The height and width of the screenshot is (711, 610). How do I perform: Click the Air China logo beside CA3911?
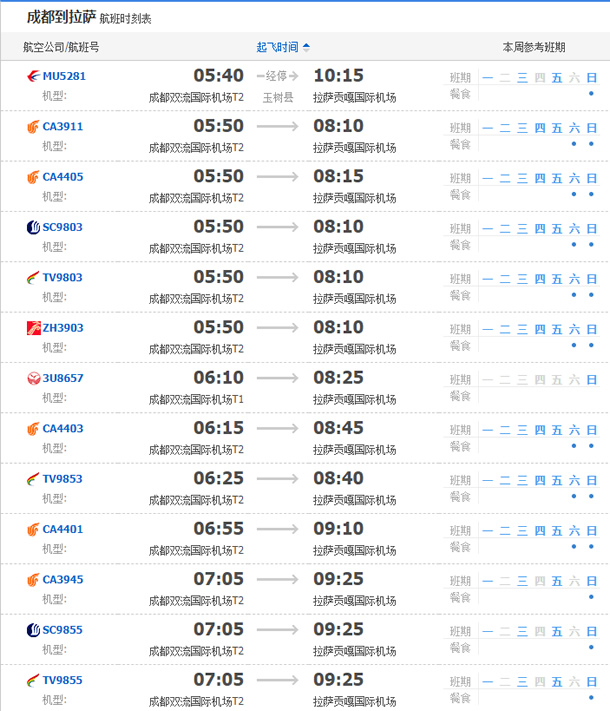click(x=34, y=127)
